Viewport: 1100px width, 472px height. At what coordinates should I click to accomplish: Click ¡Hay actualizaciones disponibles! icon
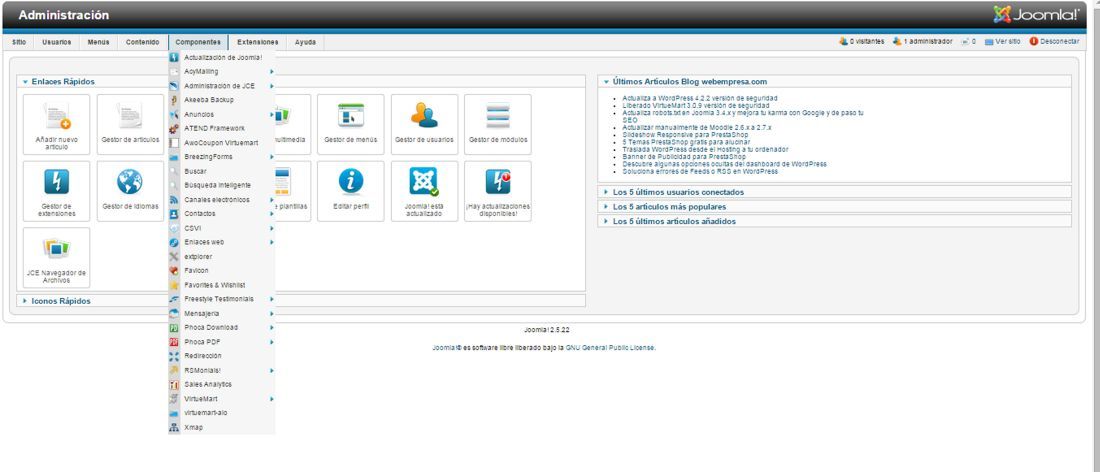(x=498, y=191)
